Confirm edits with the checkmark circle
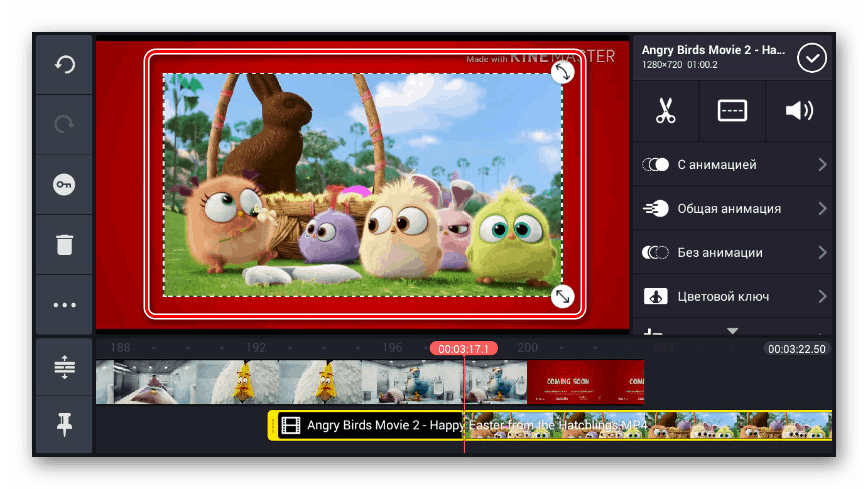The image size is (868, 489). point(812,58)
